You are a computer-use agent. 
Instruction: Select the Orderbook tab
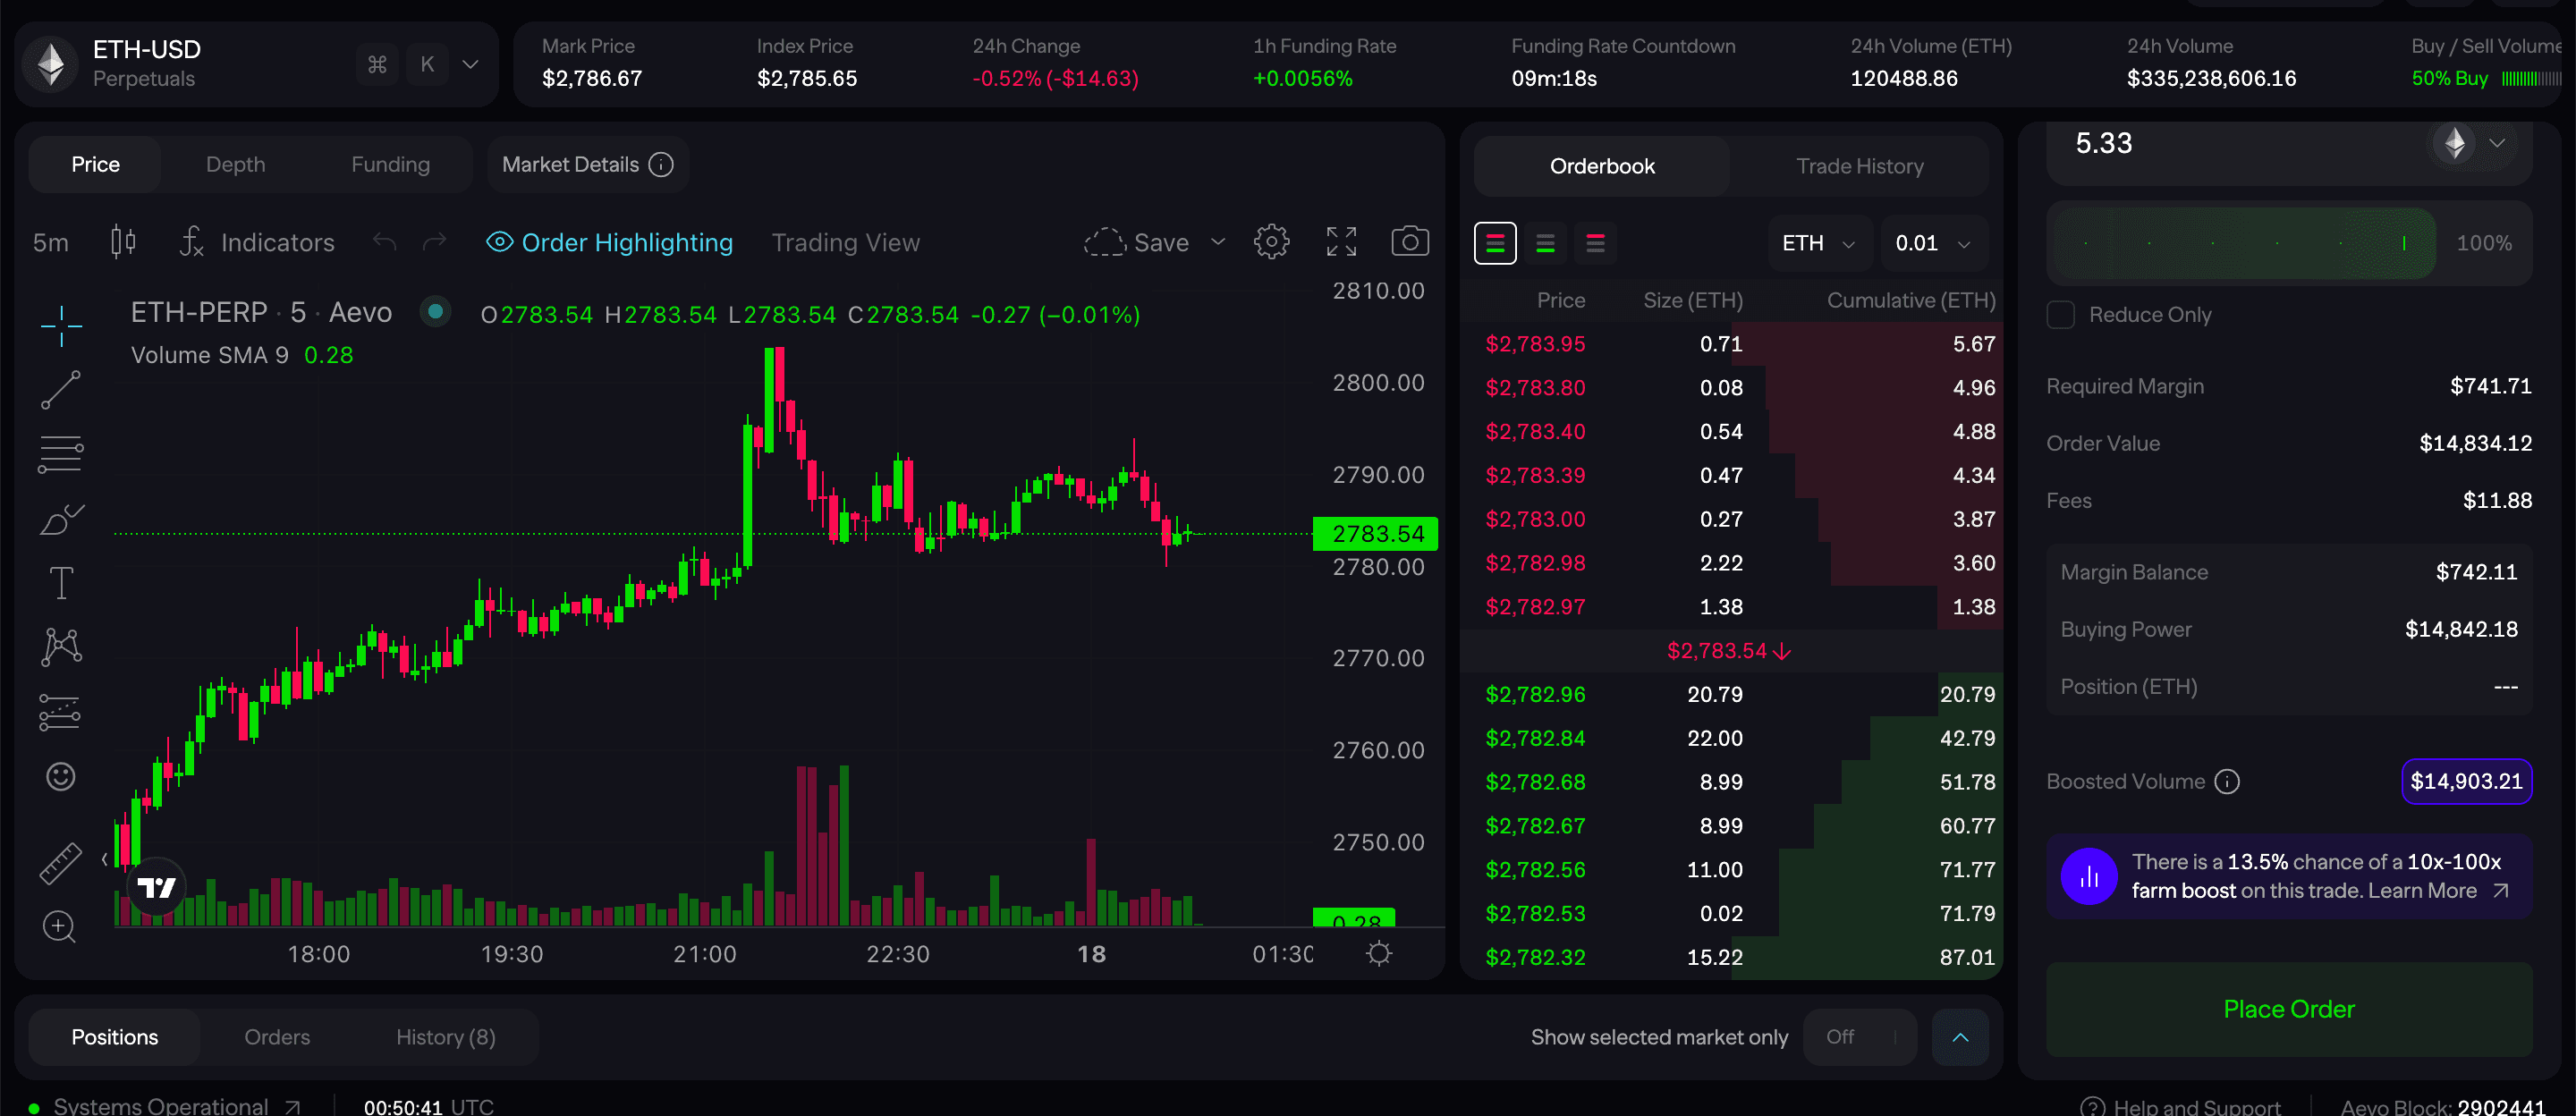coord(1602,166)
